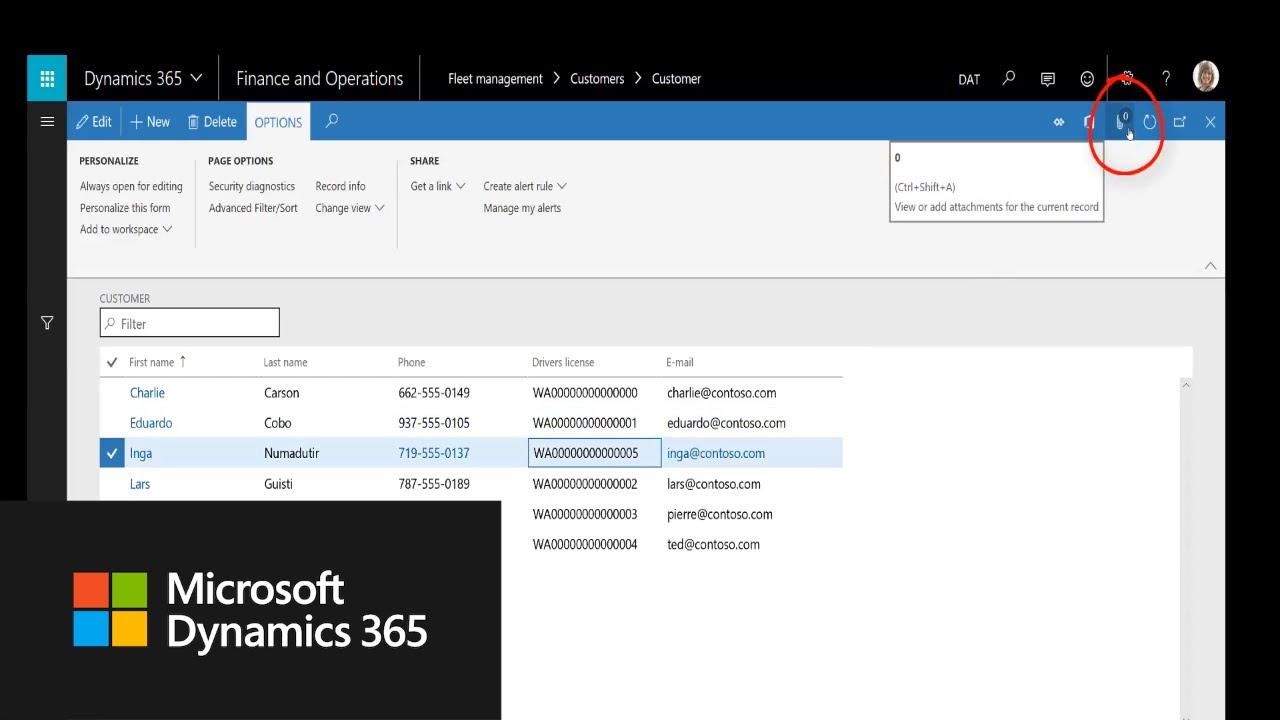Screen dimensions: 1280x720
Task: Sort by First name column header
Action: [151, 362]
